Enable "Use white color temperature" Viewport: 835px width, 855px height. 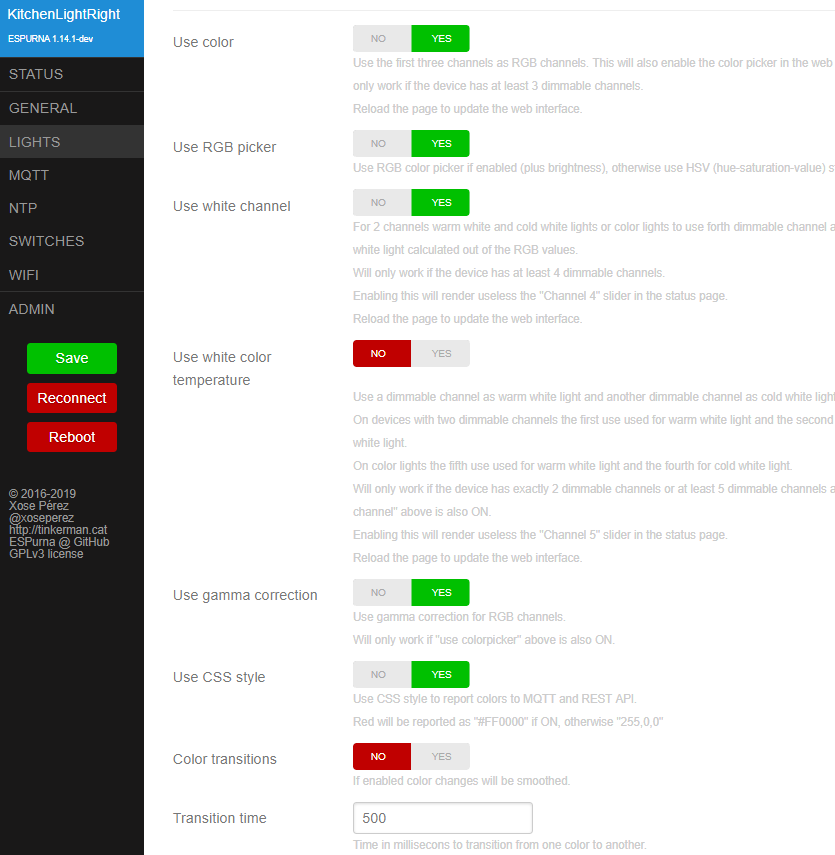point(440,353)
